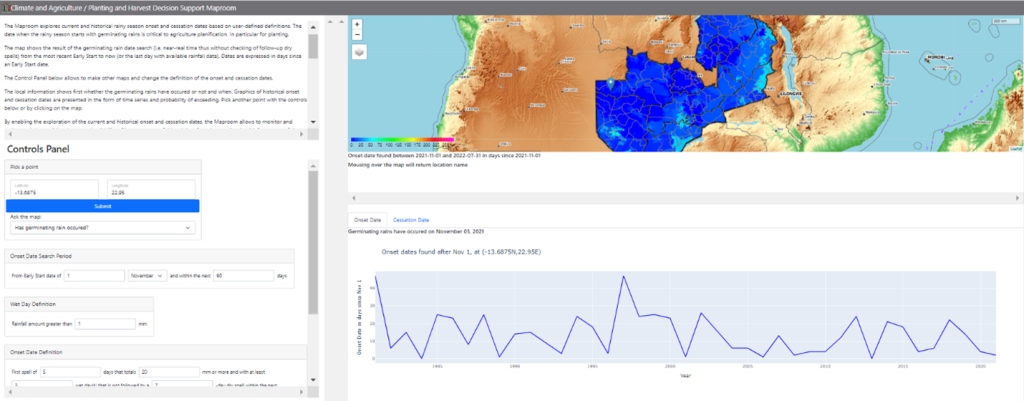The height and width of the screenshot is (401, 1024).
Task: Click the Latitude input field
Action: point(52,193)
